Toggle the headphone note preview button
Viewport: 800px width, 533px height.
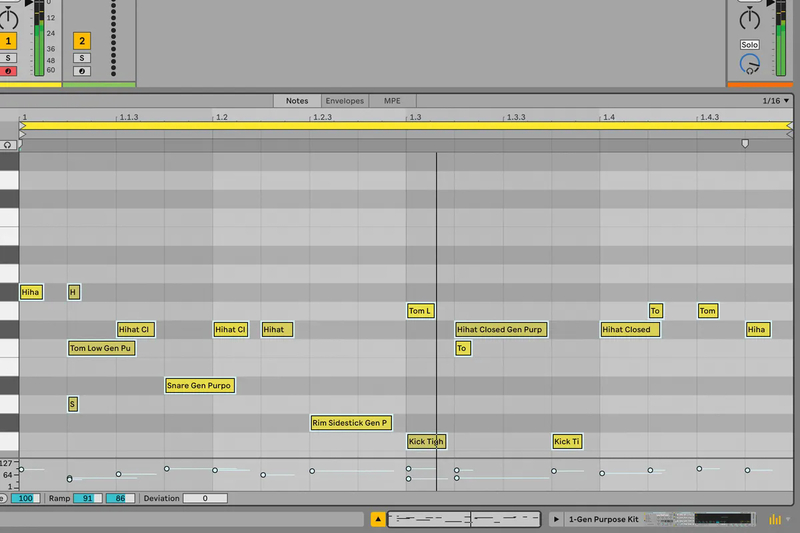pos(7,145)
